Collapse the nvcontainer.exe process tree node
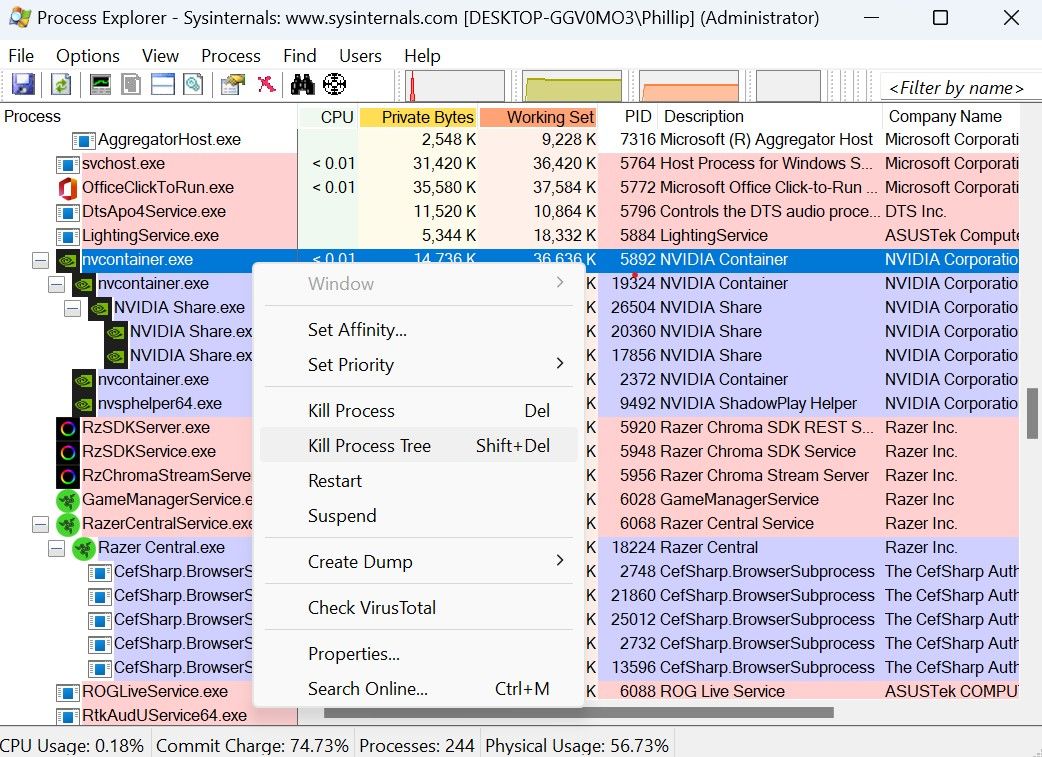This screenshot has width=1042, height=757. coord(39,260)
